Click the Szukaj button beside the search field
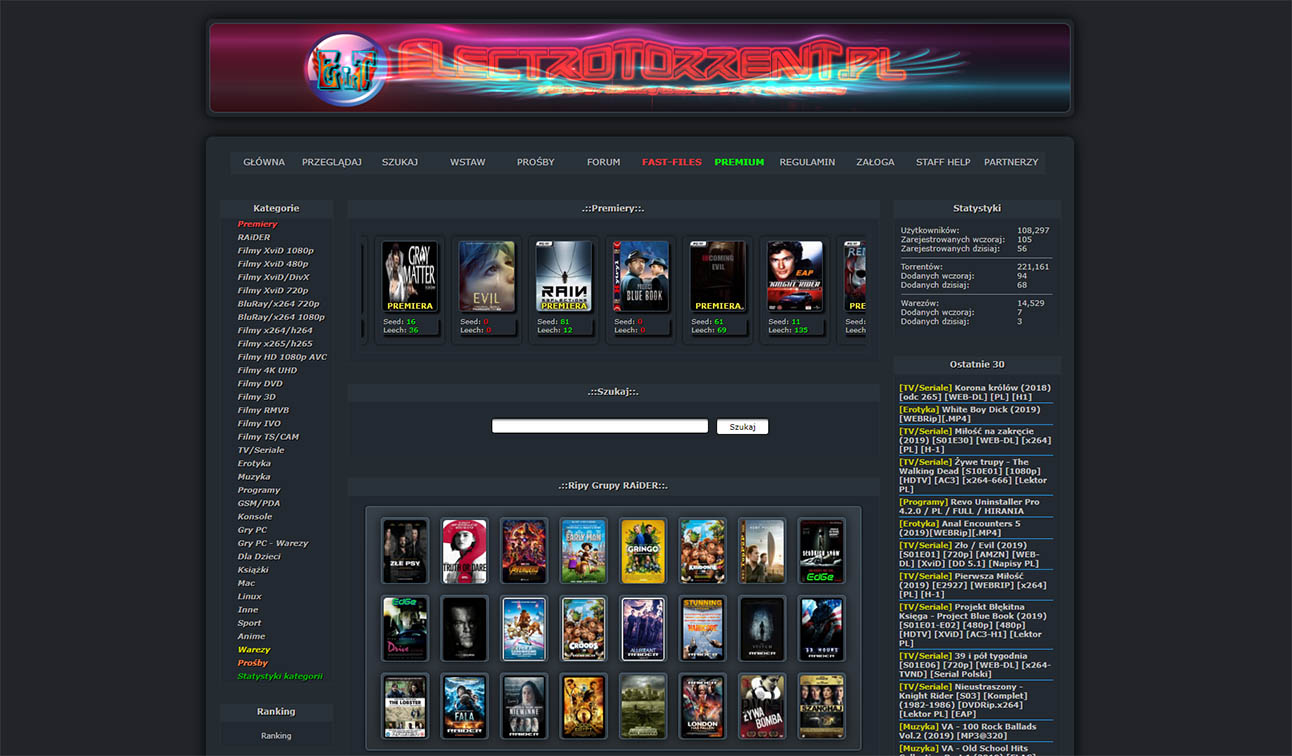 tap(742, 427)
